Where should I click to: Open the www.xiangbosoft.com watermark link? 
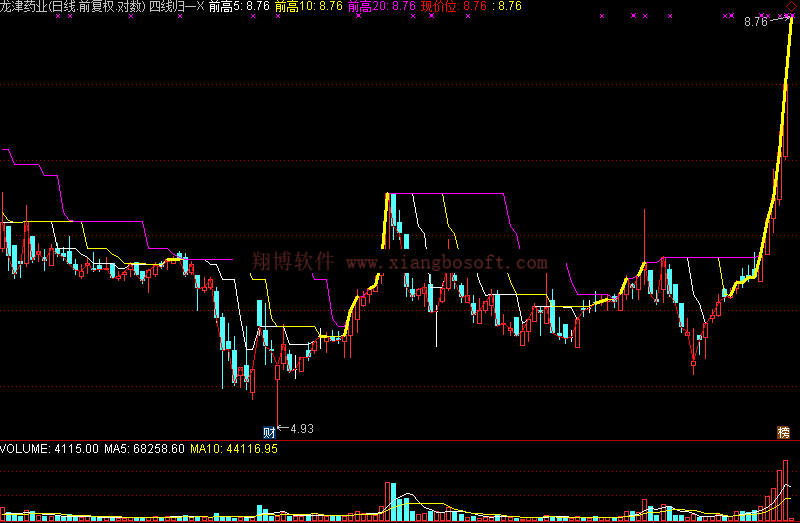(446, 263)
